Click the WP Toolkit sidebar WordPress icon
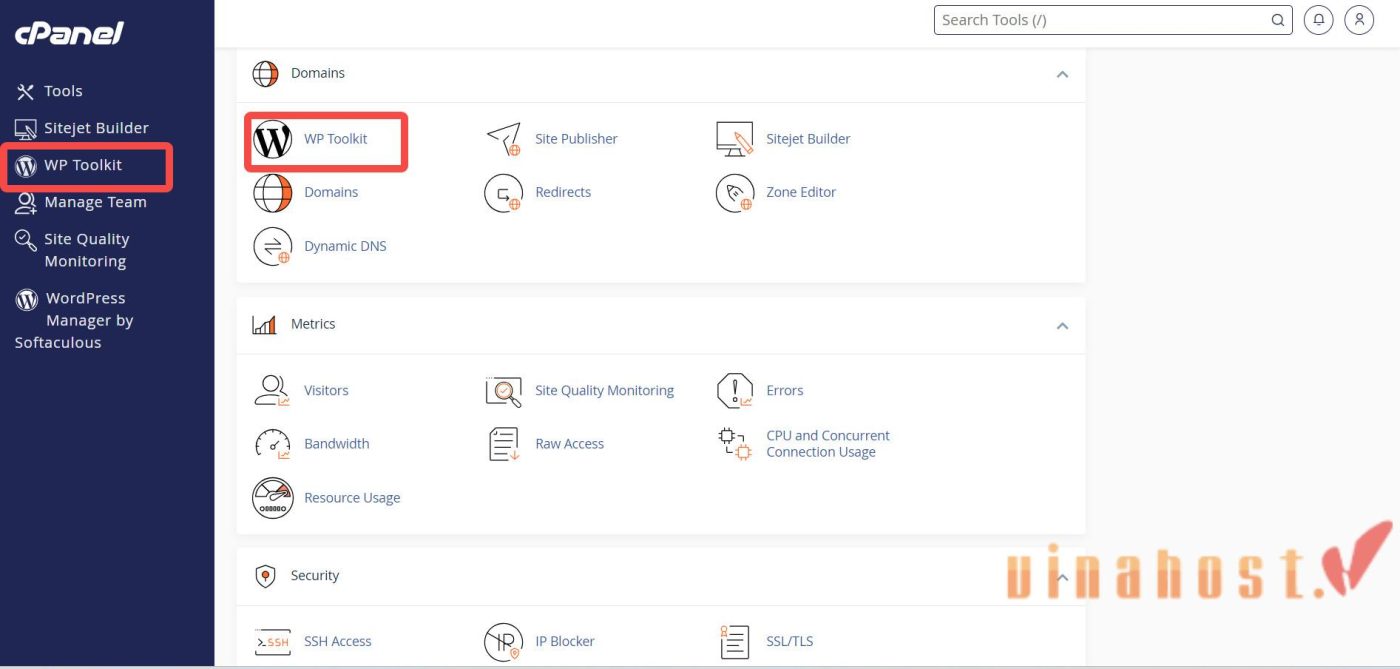 coord(26,166)
